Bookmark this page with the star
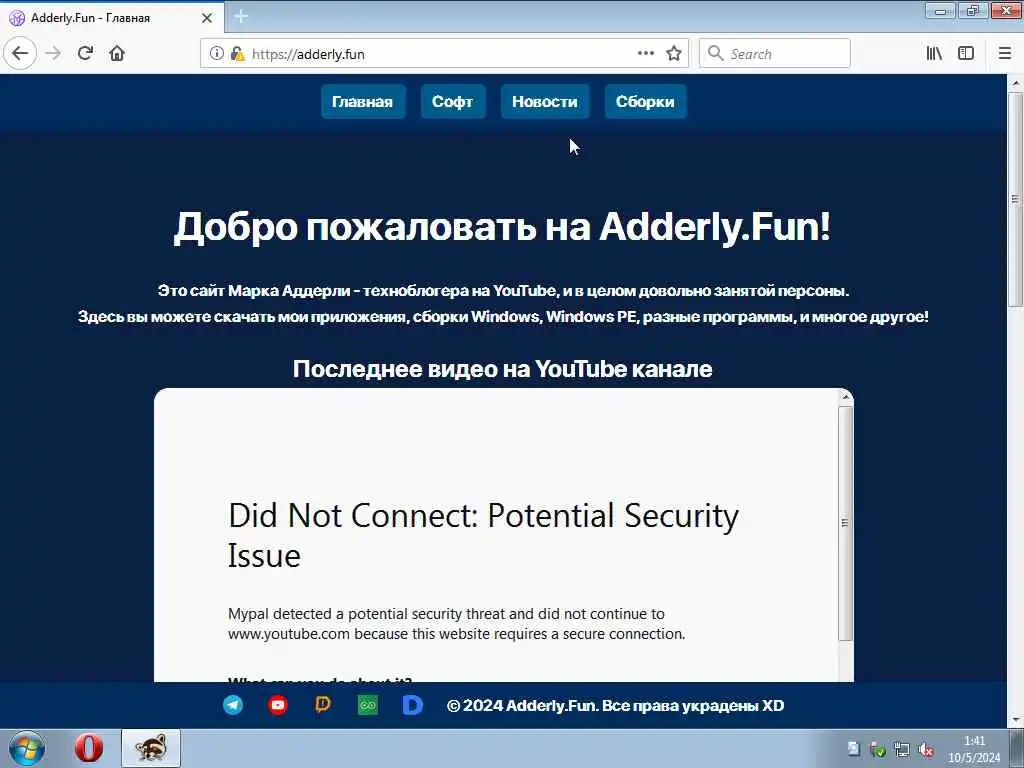This screenshot has height=768, width=1024. 674,54
